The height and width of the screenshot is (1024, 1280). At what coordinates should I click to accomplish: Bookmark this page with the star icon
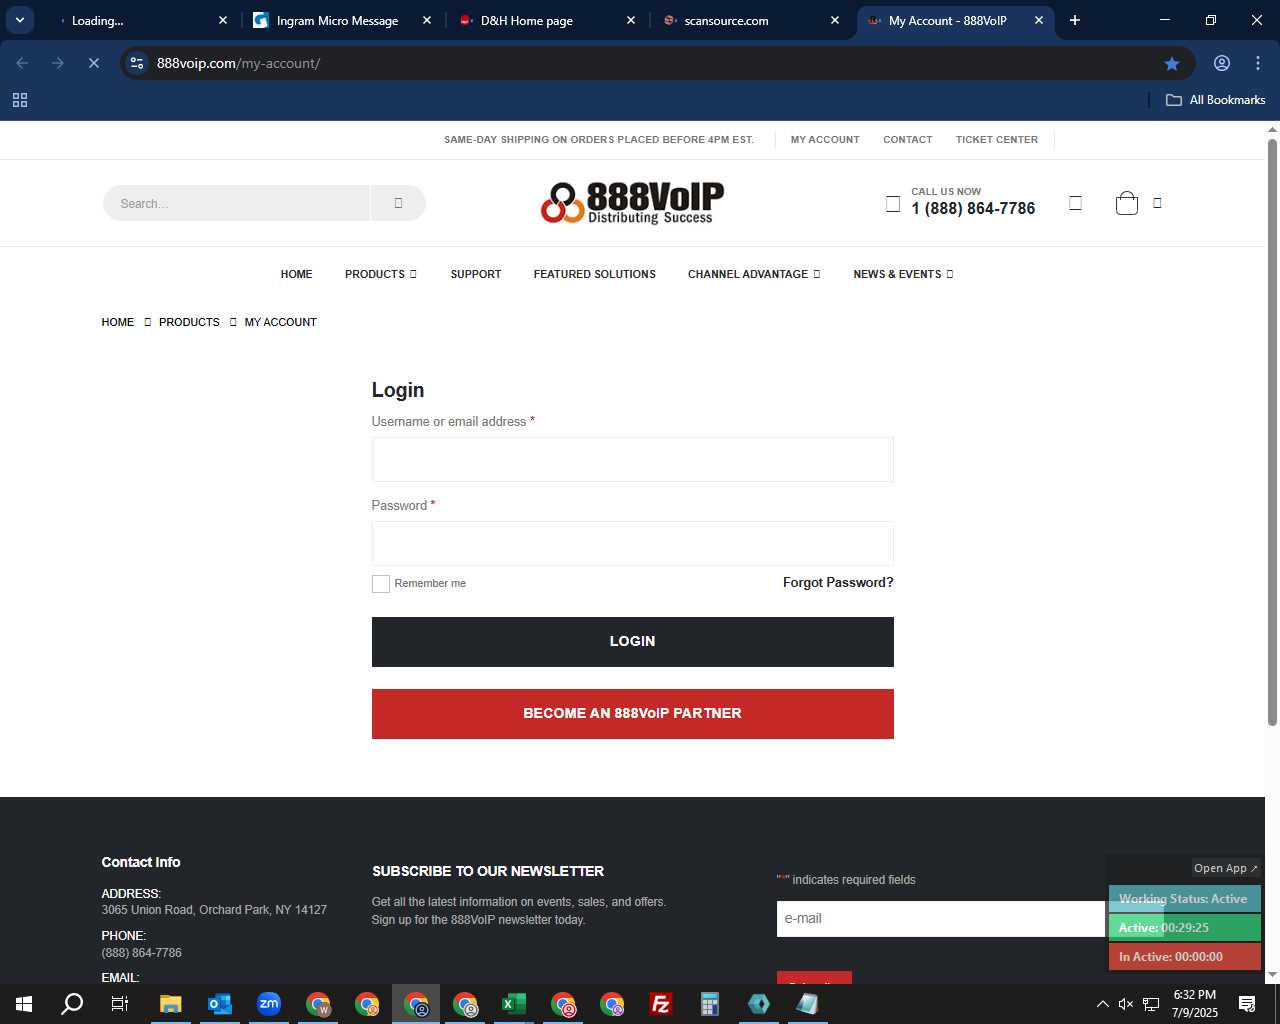pyautogui.click(x=1172, y=63)
